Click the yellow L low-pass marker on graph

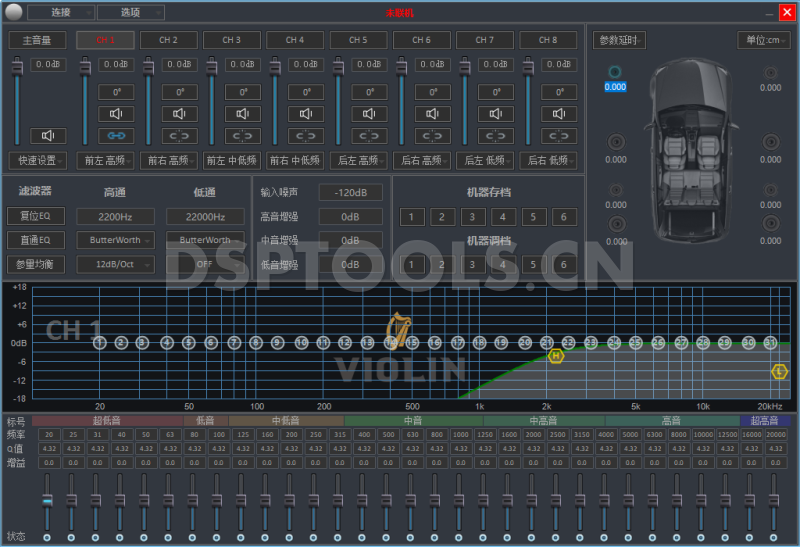[x=780, y=371]
